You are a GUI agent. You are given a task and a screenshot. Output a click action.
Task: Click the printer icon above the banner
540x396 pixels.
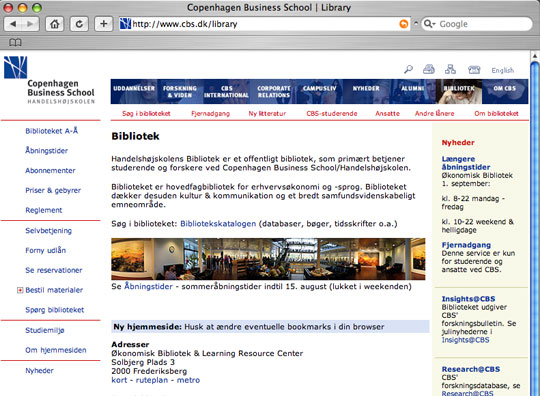(429, 69)
